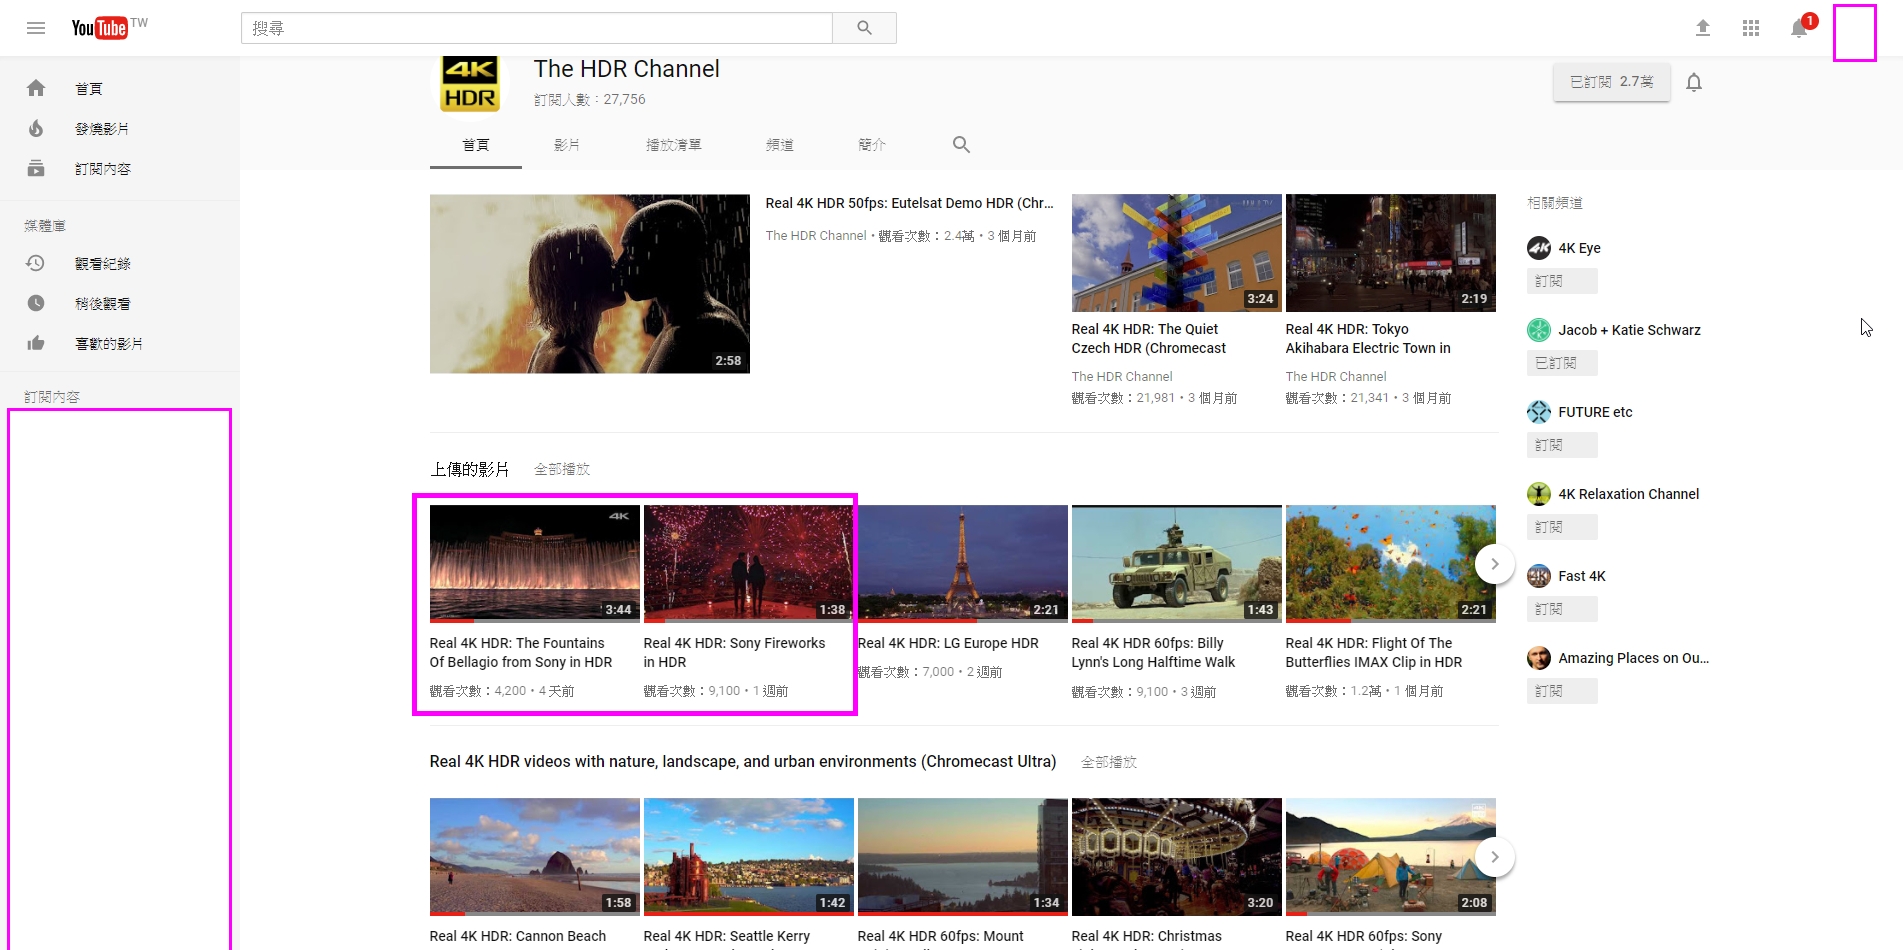Open Eutelsat Demo HDR video title

[909, 203]
